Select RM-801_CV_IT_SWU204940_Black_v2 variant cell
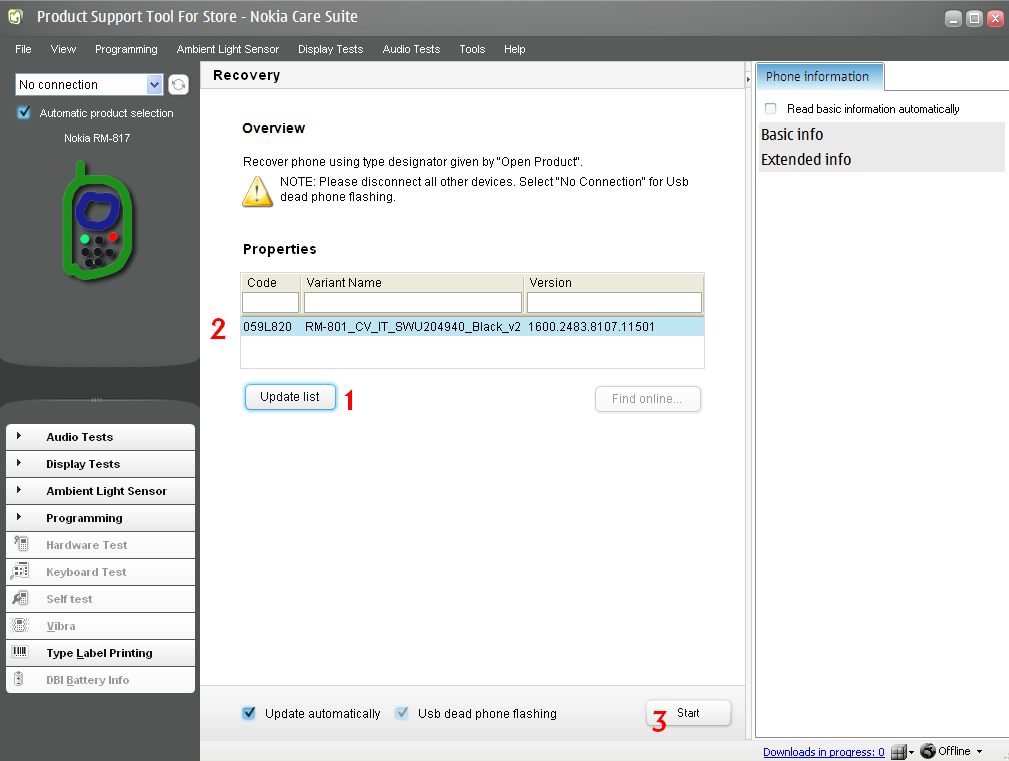This screenshot has height=761, width=1009. (412, 327)
